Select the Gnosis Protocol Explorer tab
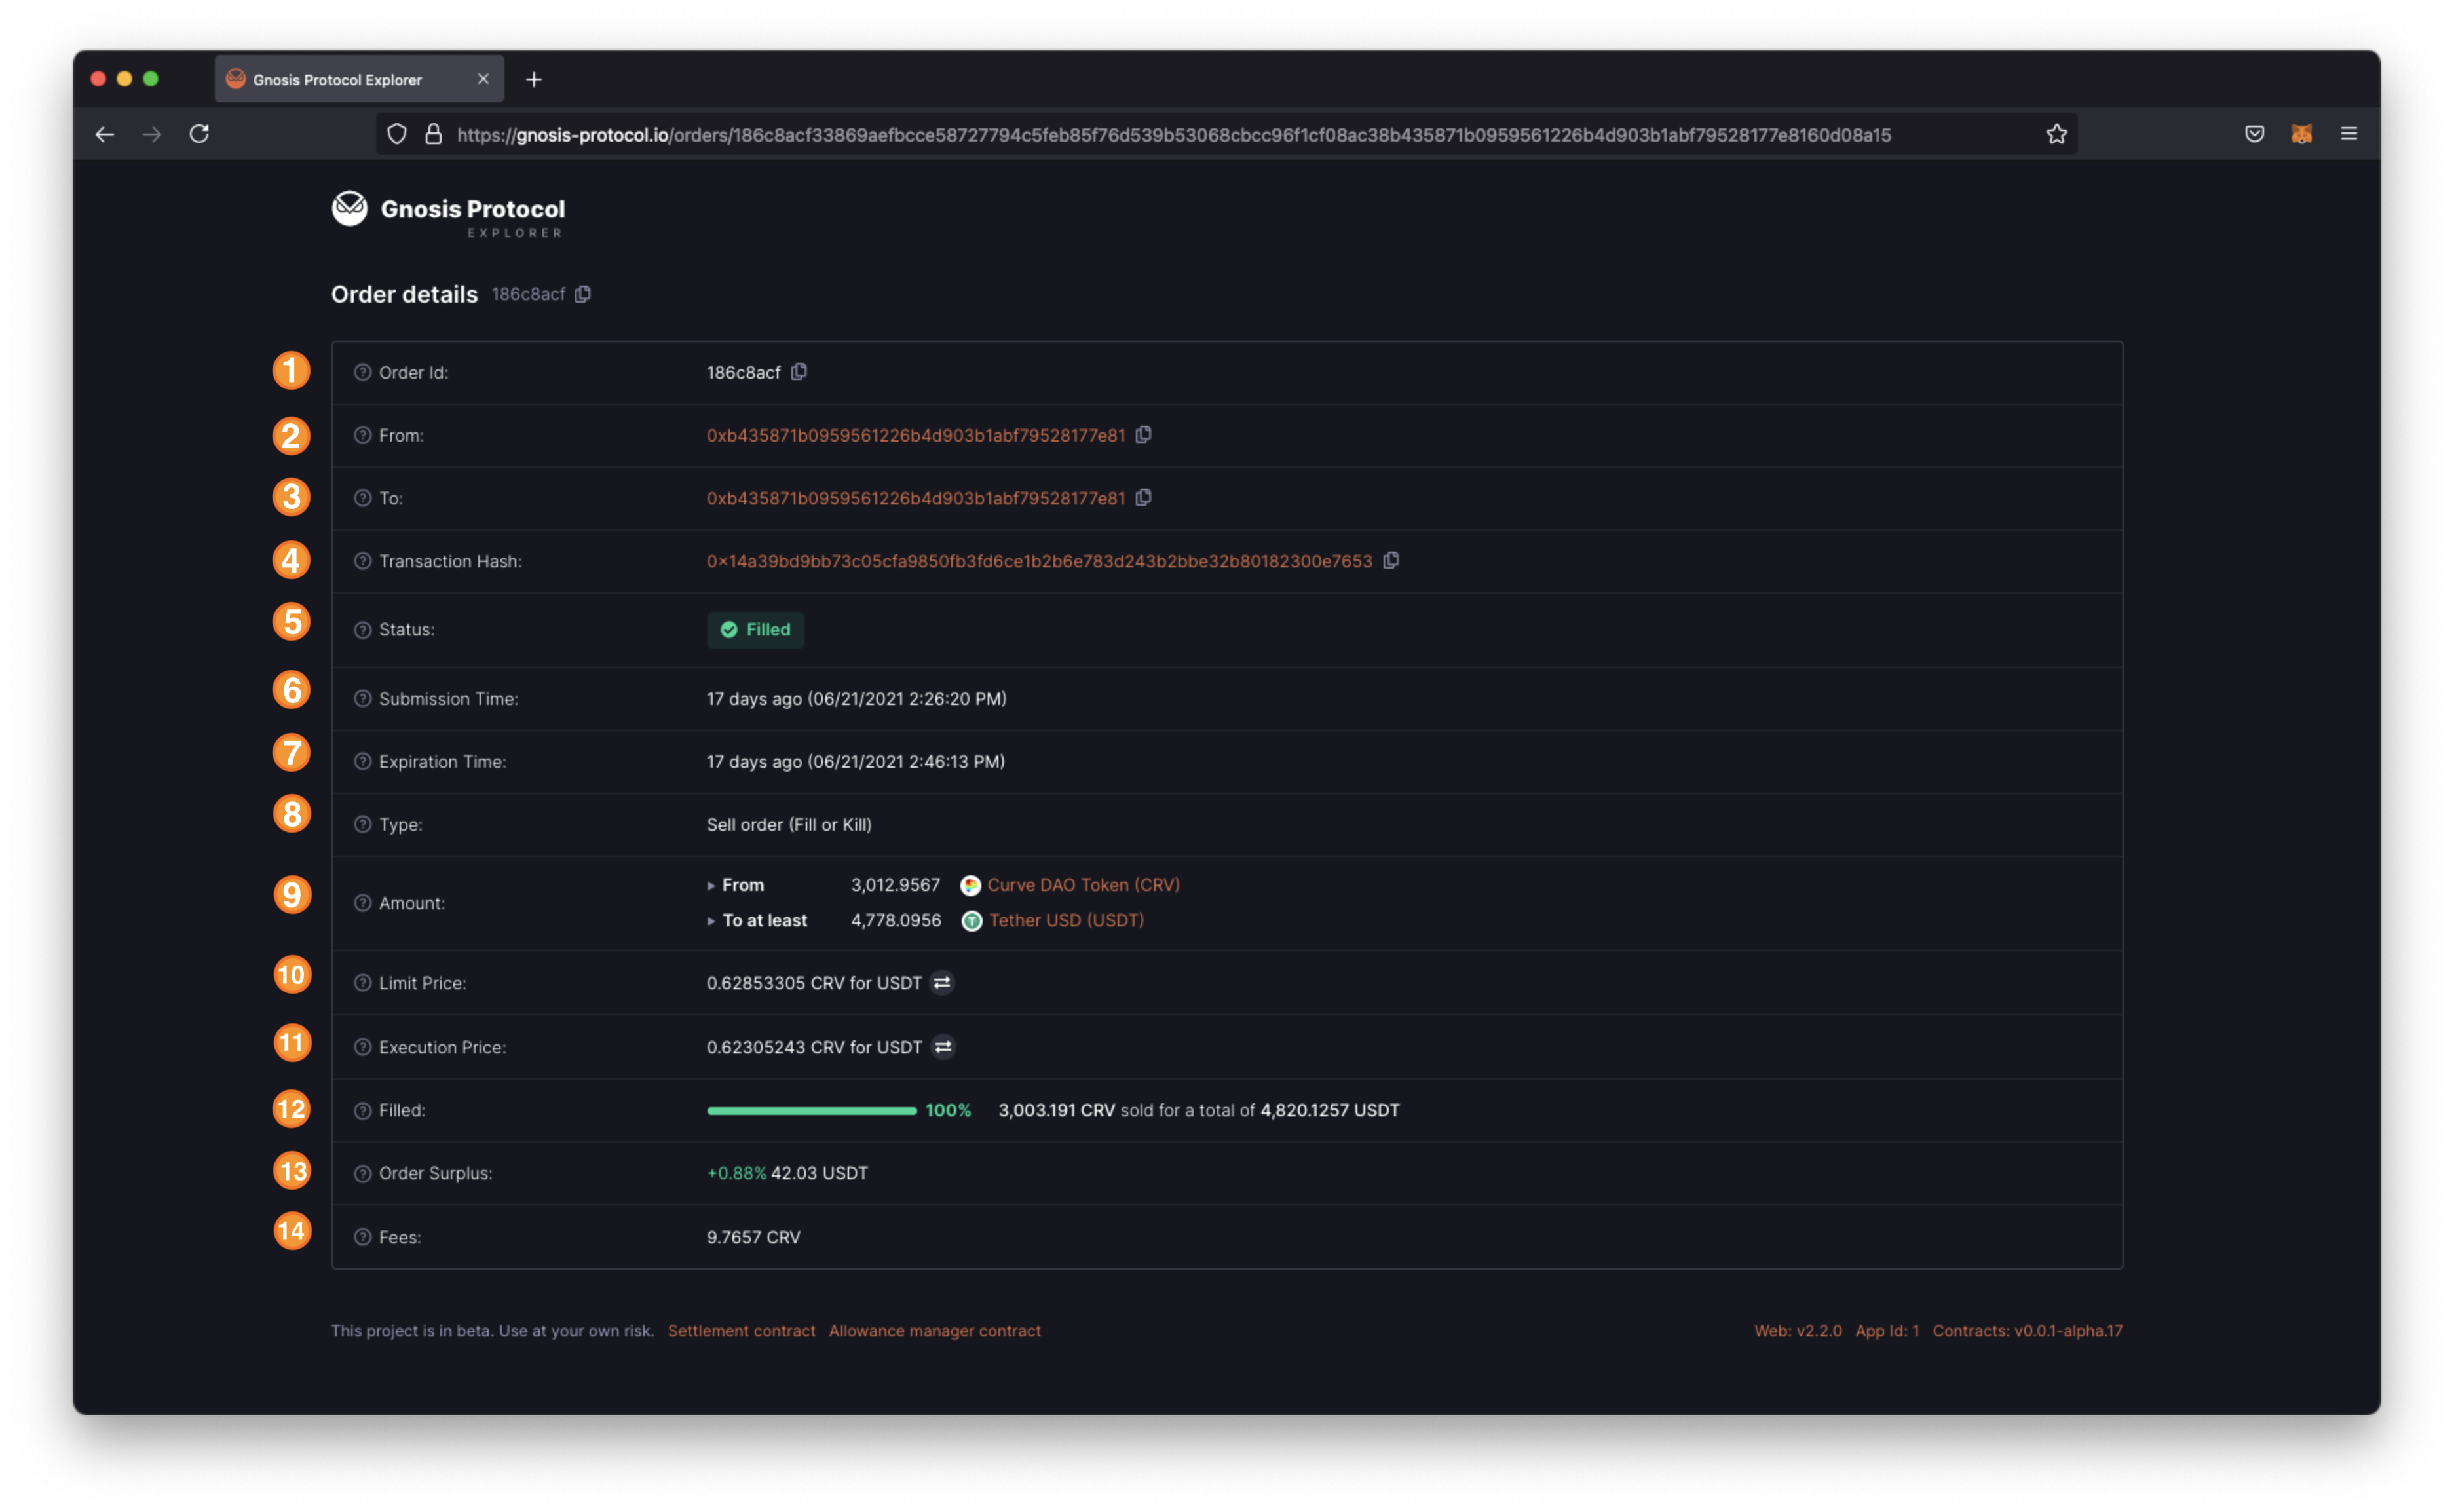The width and height of the screenshot is (2454, 1512). (x=337, y=80)
